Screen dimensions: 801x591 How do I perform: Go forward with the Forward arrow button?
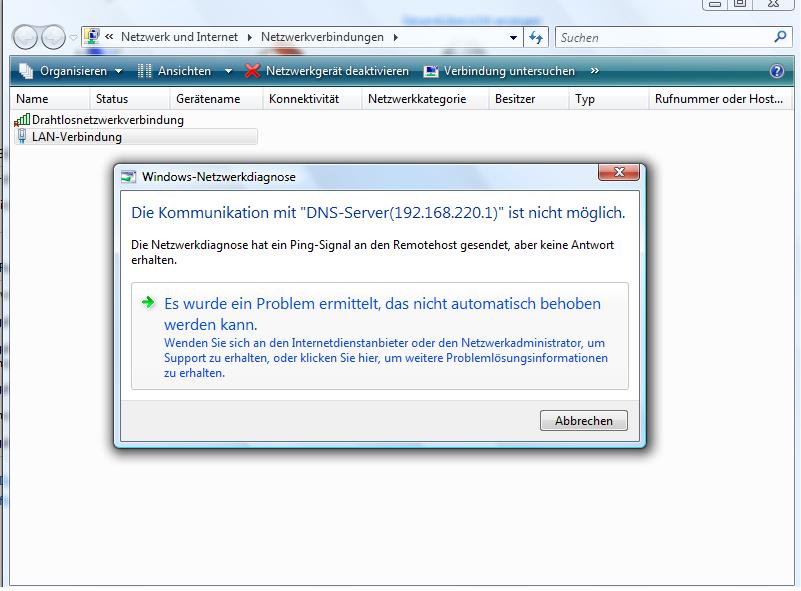click(x=53, y=37)
